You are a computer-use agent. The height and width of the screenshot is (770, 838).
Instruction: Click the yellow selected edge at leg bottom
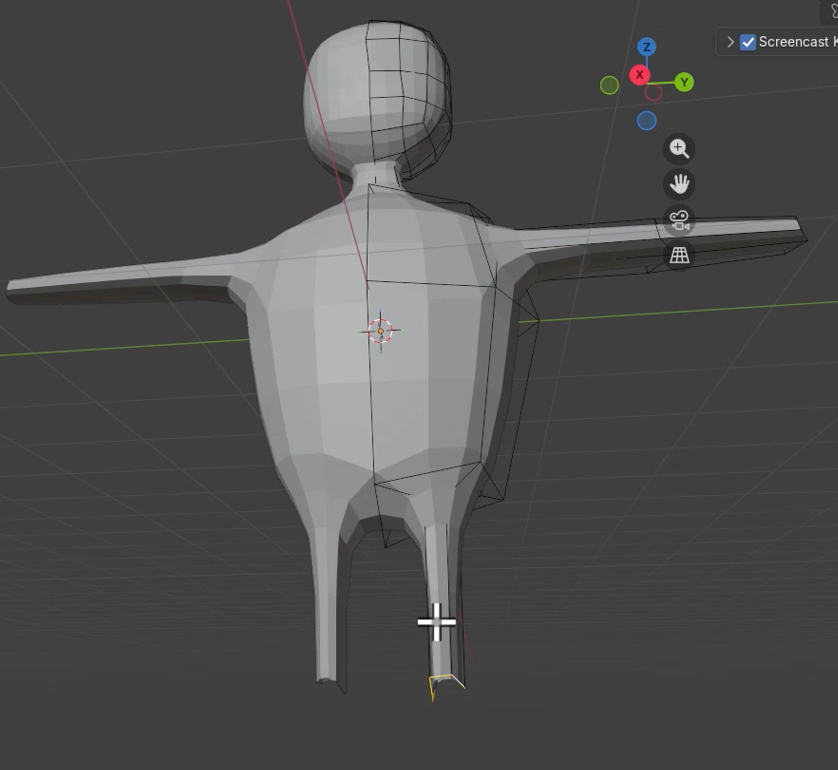446,685
